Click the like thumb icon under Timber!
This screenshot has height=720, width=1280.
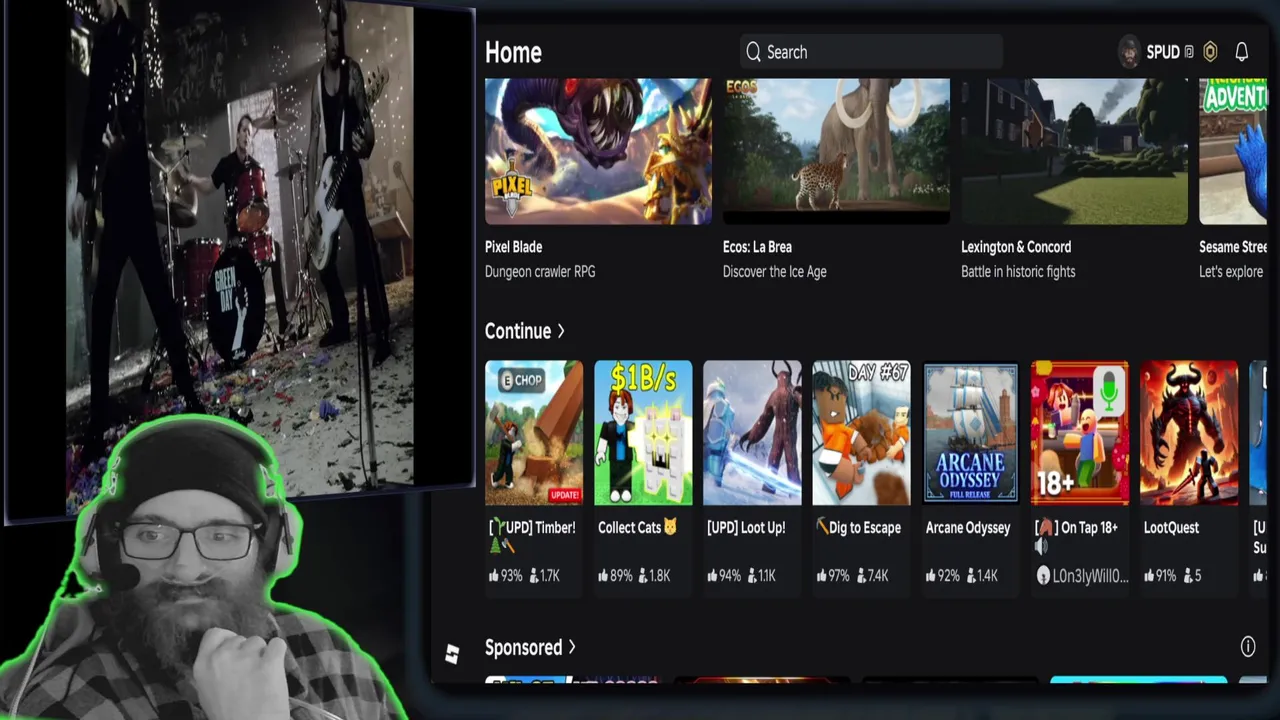494,576
